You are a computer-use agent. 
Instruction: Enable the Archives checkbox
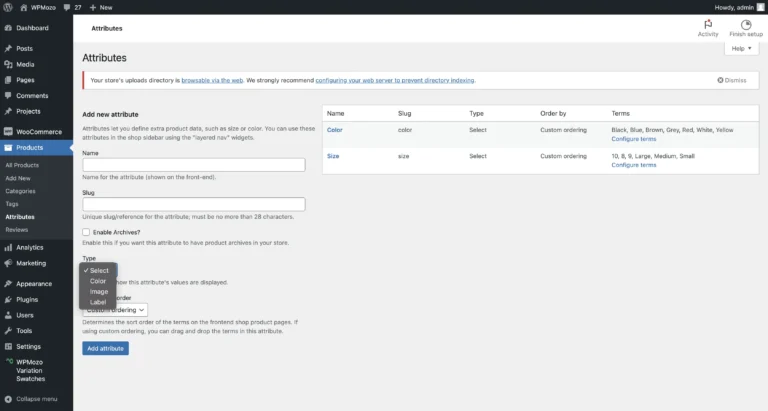pyautogui.click(x=86, y=232)
